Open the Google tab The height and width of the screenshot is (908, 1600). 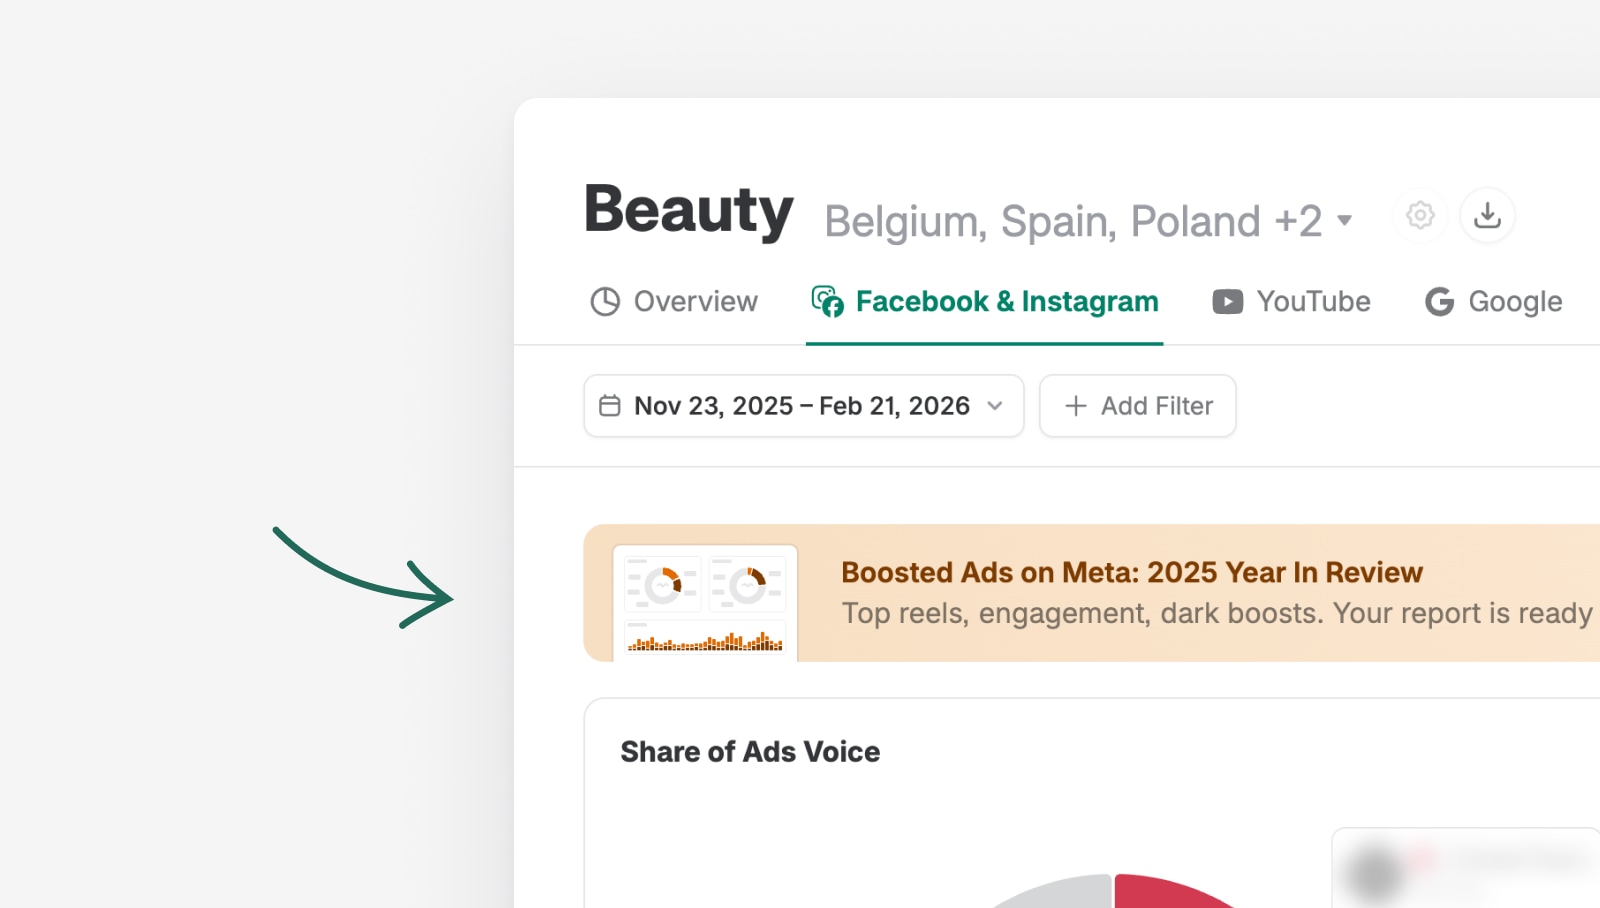[x=1494, y=301]
